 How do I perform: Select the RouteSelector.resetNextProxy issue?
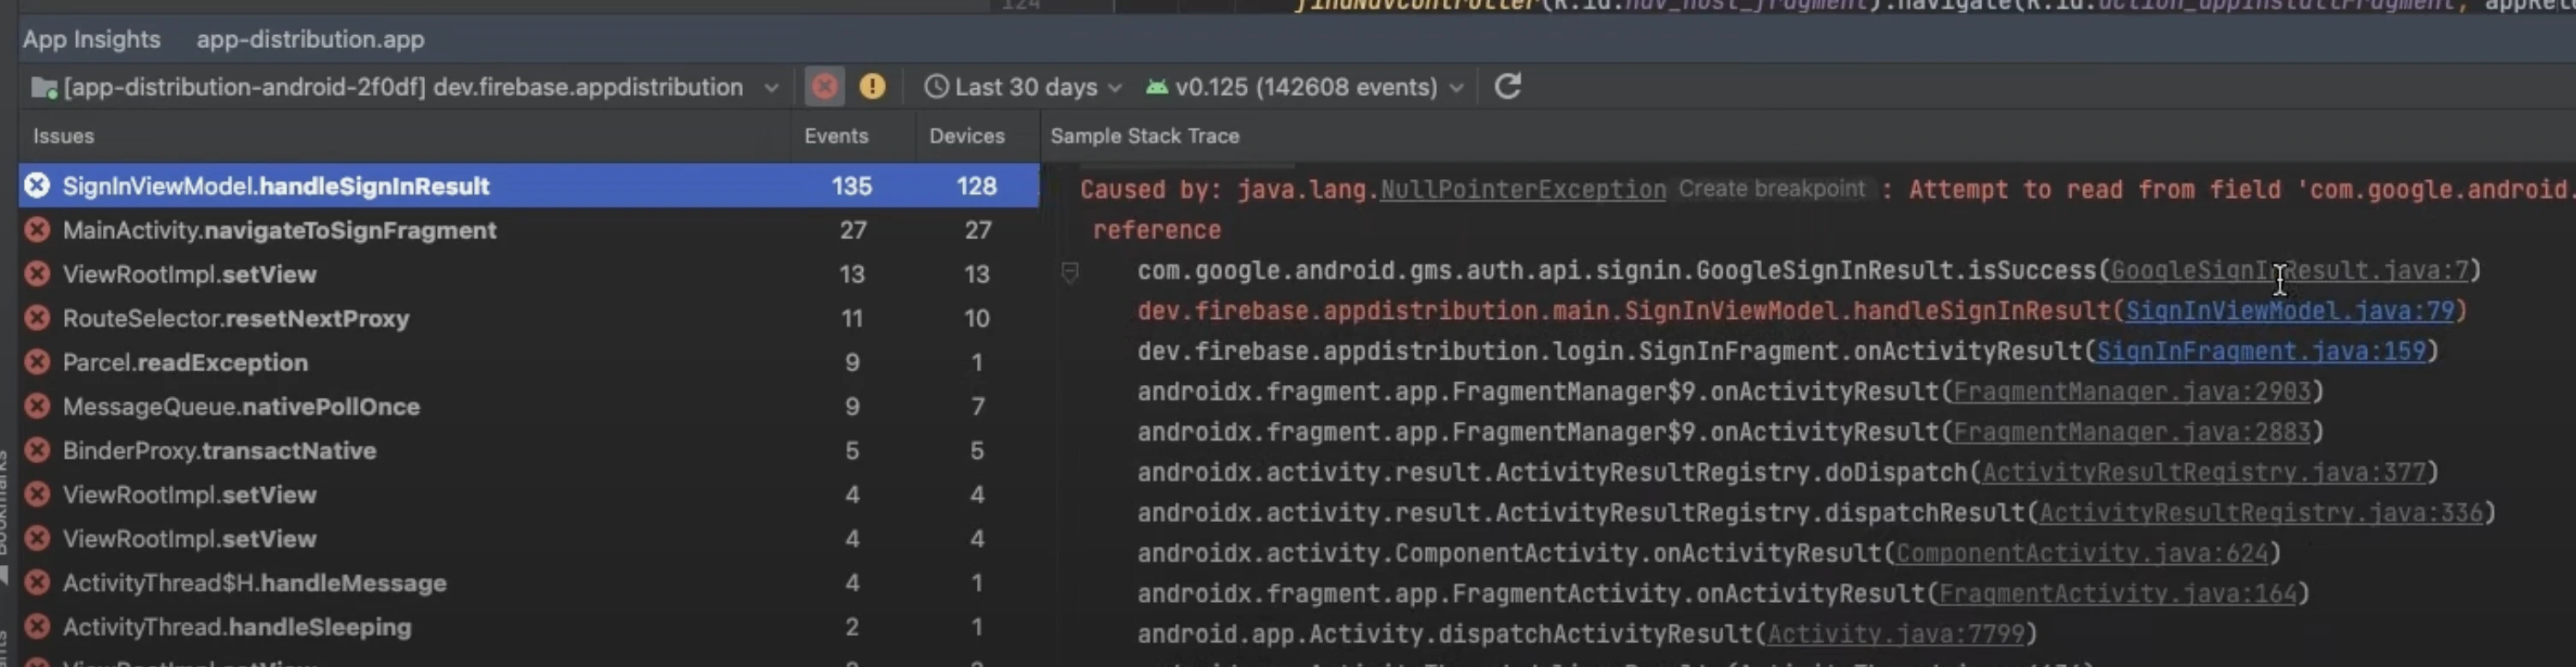[x=529, y=318]
